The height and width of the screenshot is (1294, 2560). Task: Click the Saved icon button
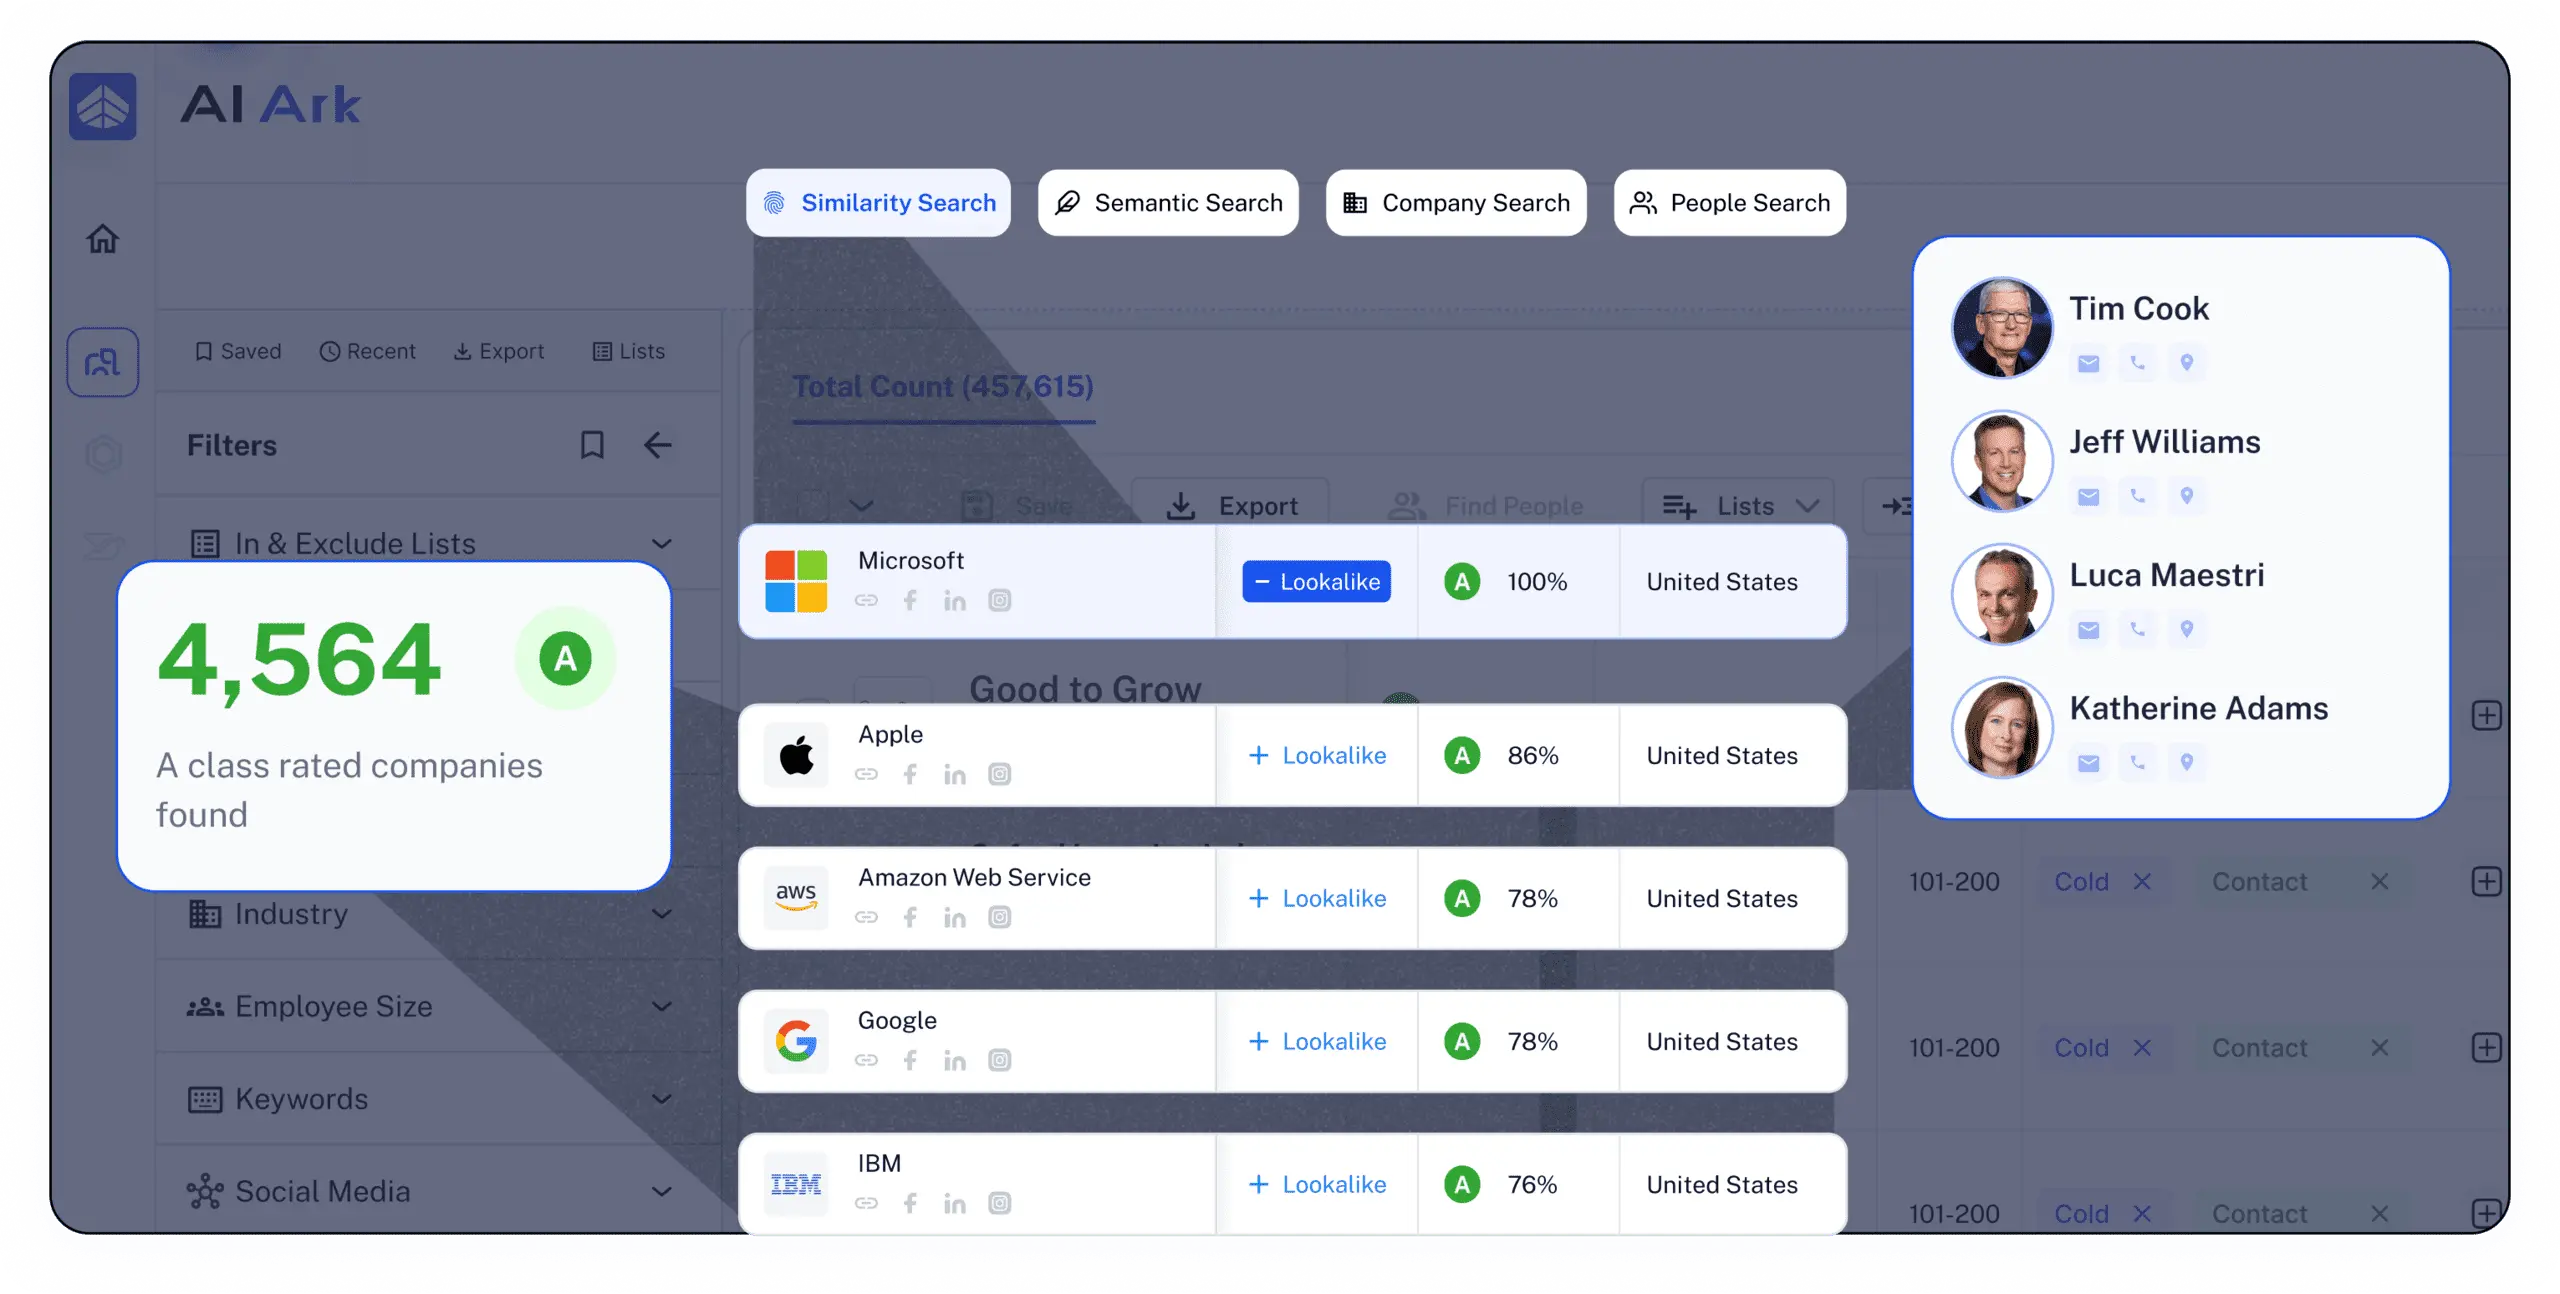click(x=238, y=350)
